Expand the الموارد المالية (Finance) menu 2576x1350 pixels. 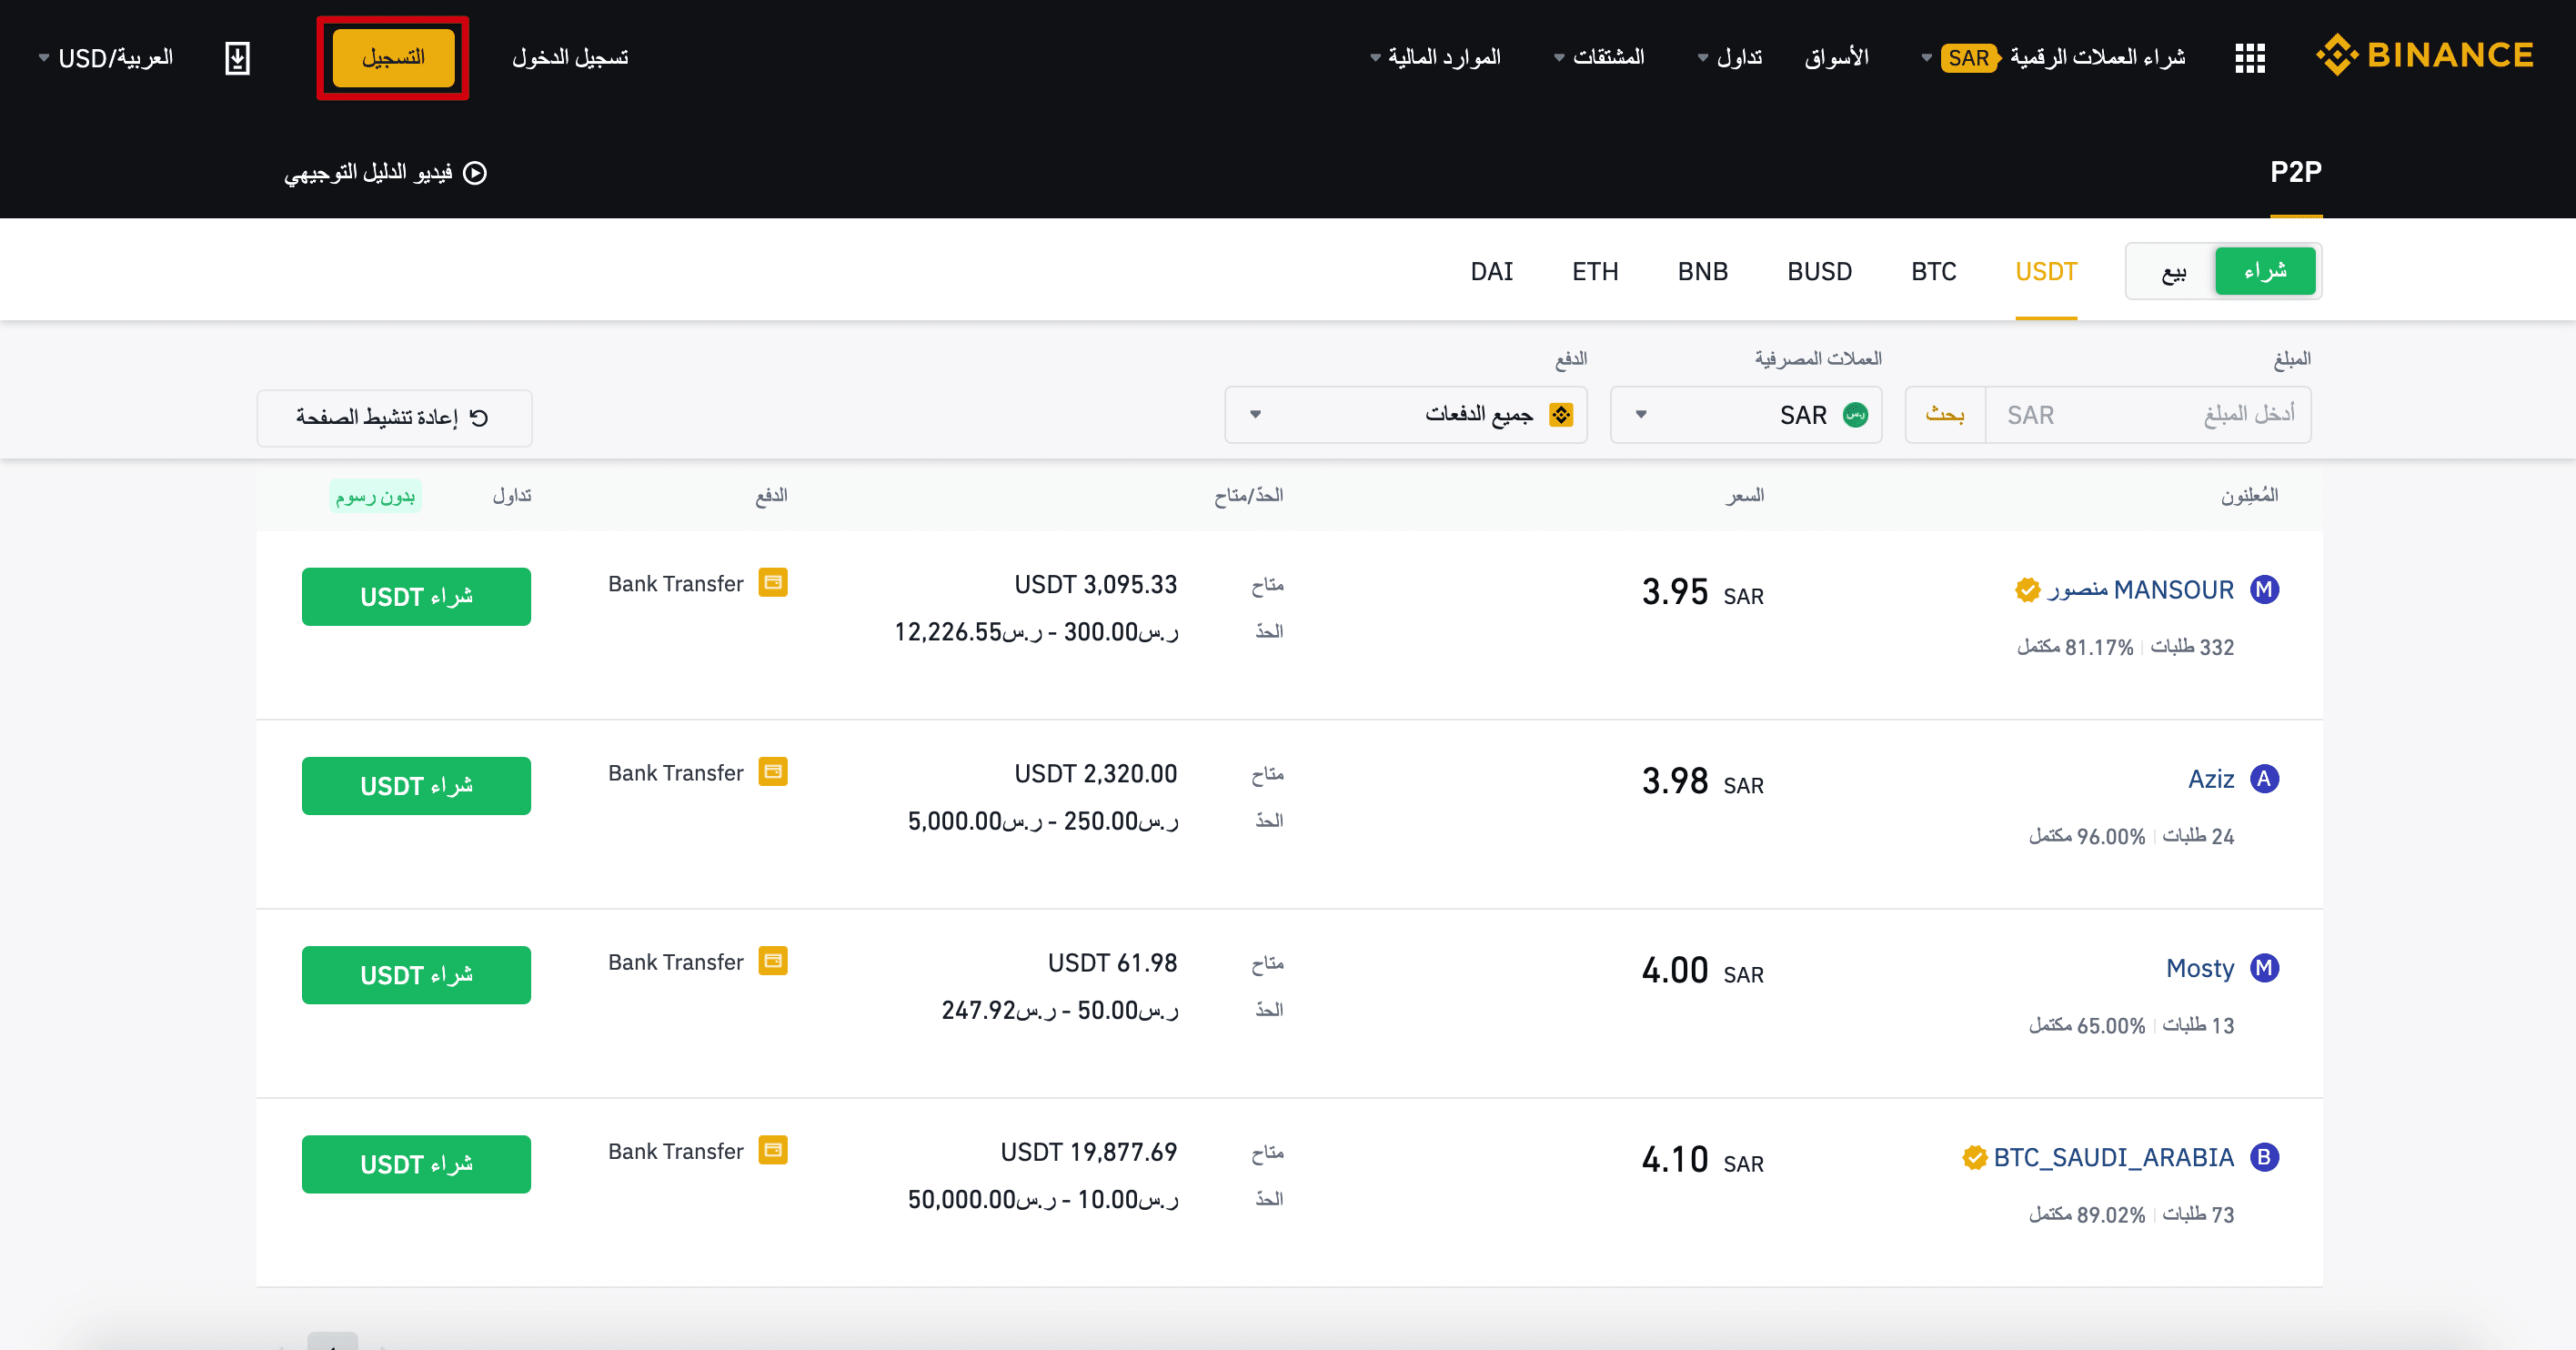click(1435, 58)
